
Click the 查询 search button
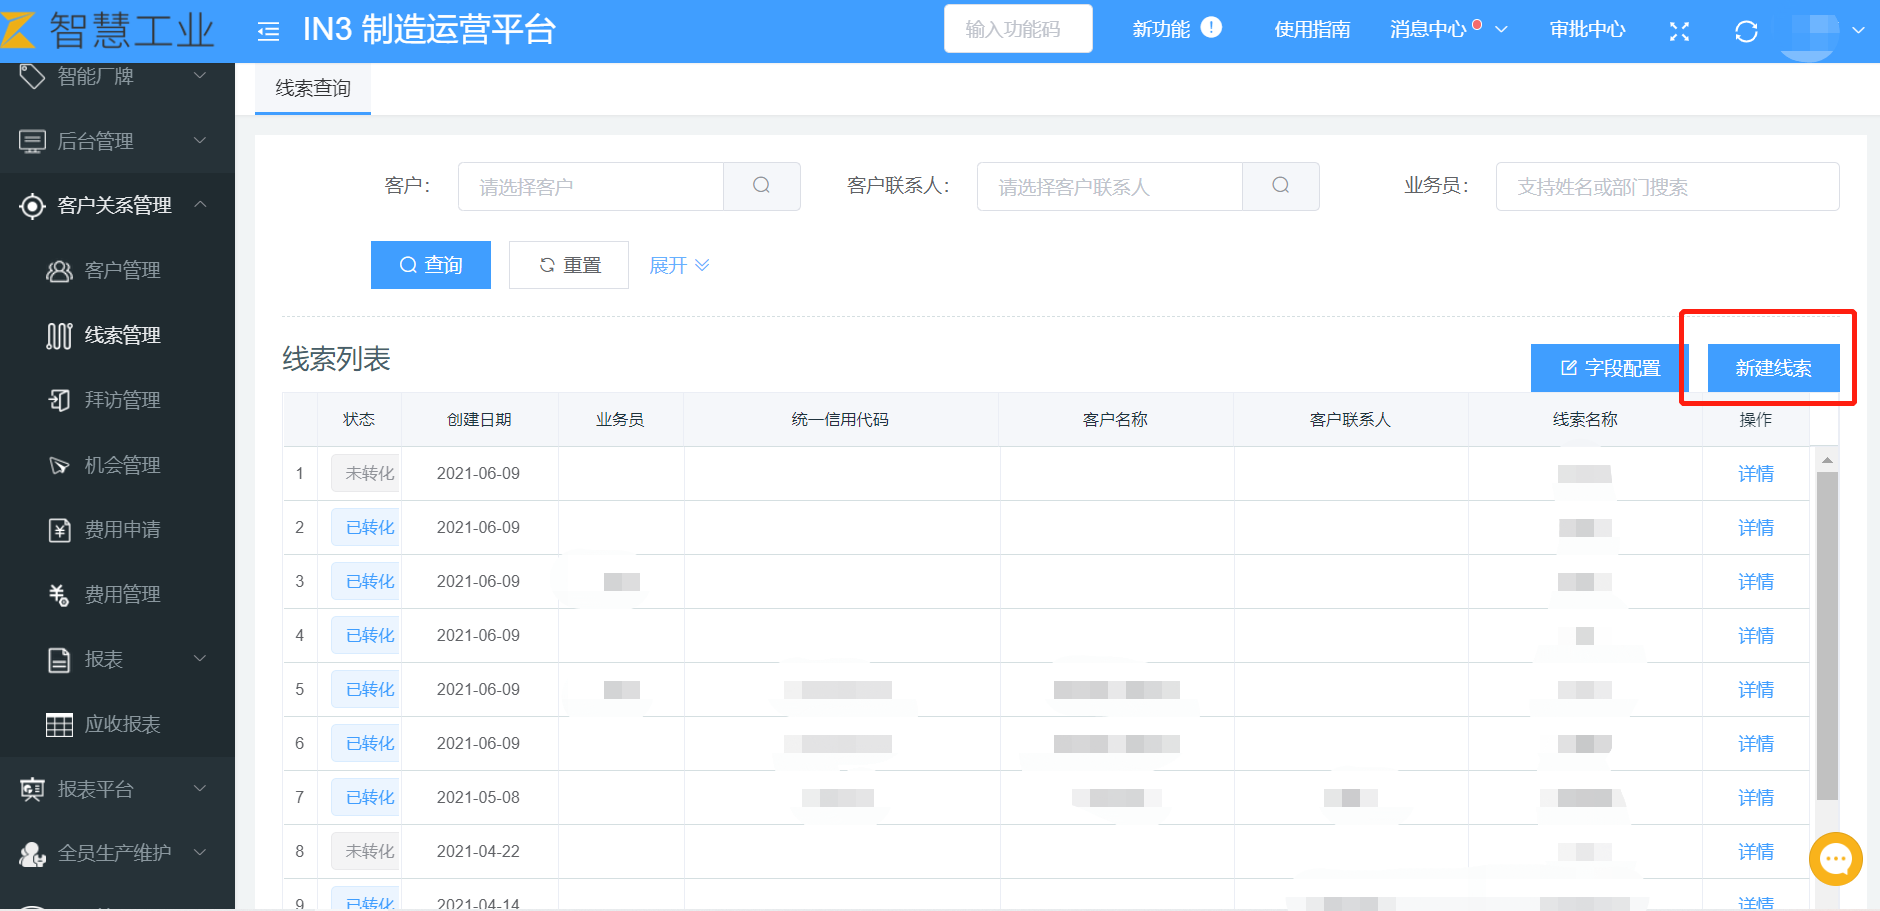click(x=430, y=265)
